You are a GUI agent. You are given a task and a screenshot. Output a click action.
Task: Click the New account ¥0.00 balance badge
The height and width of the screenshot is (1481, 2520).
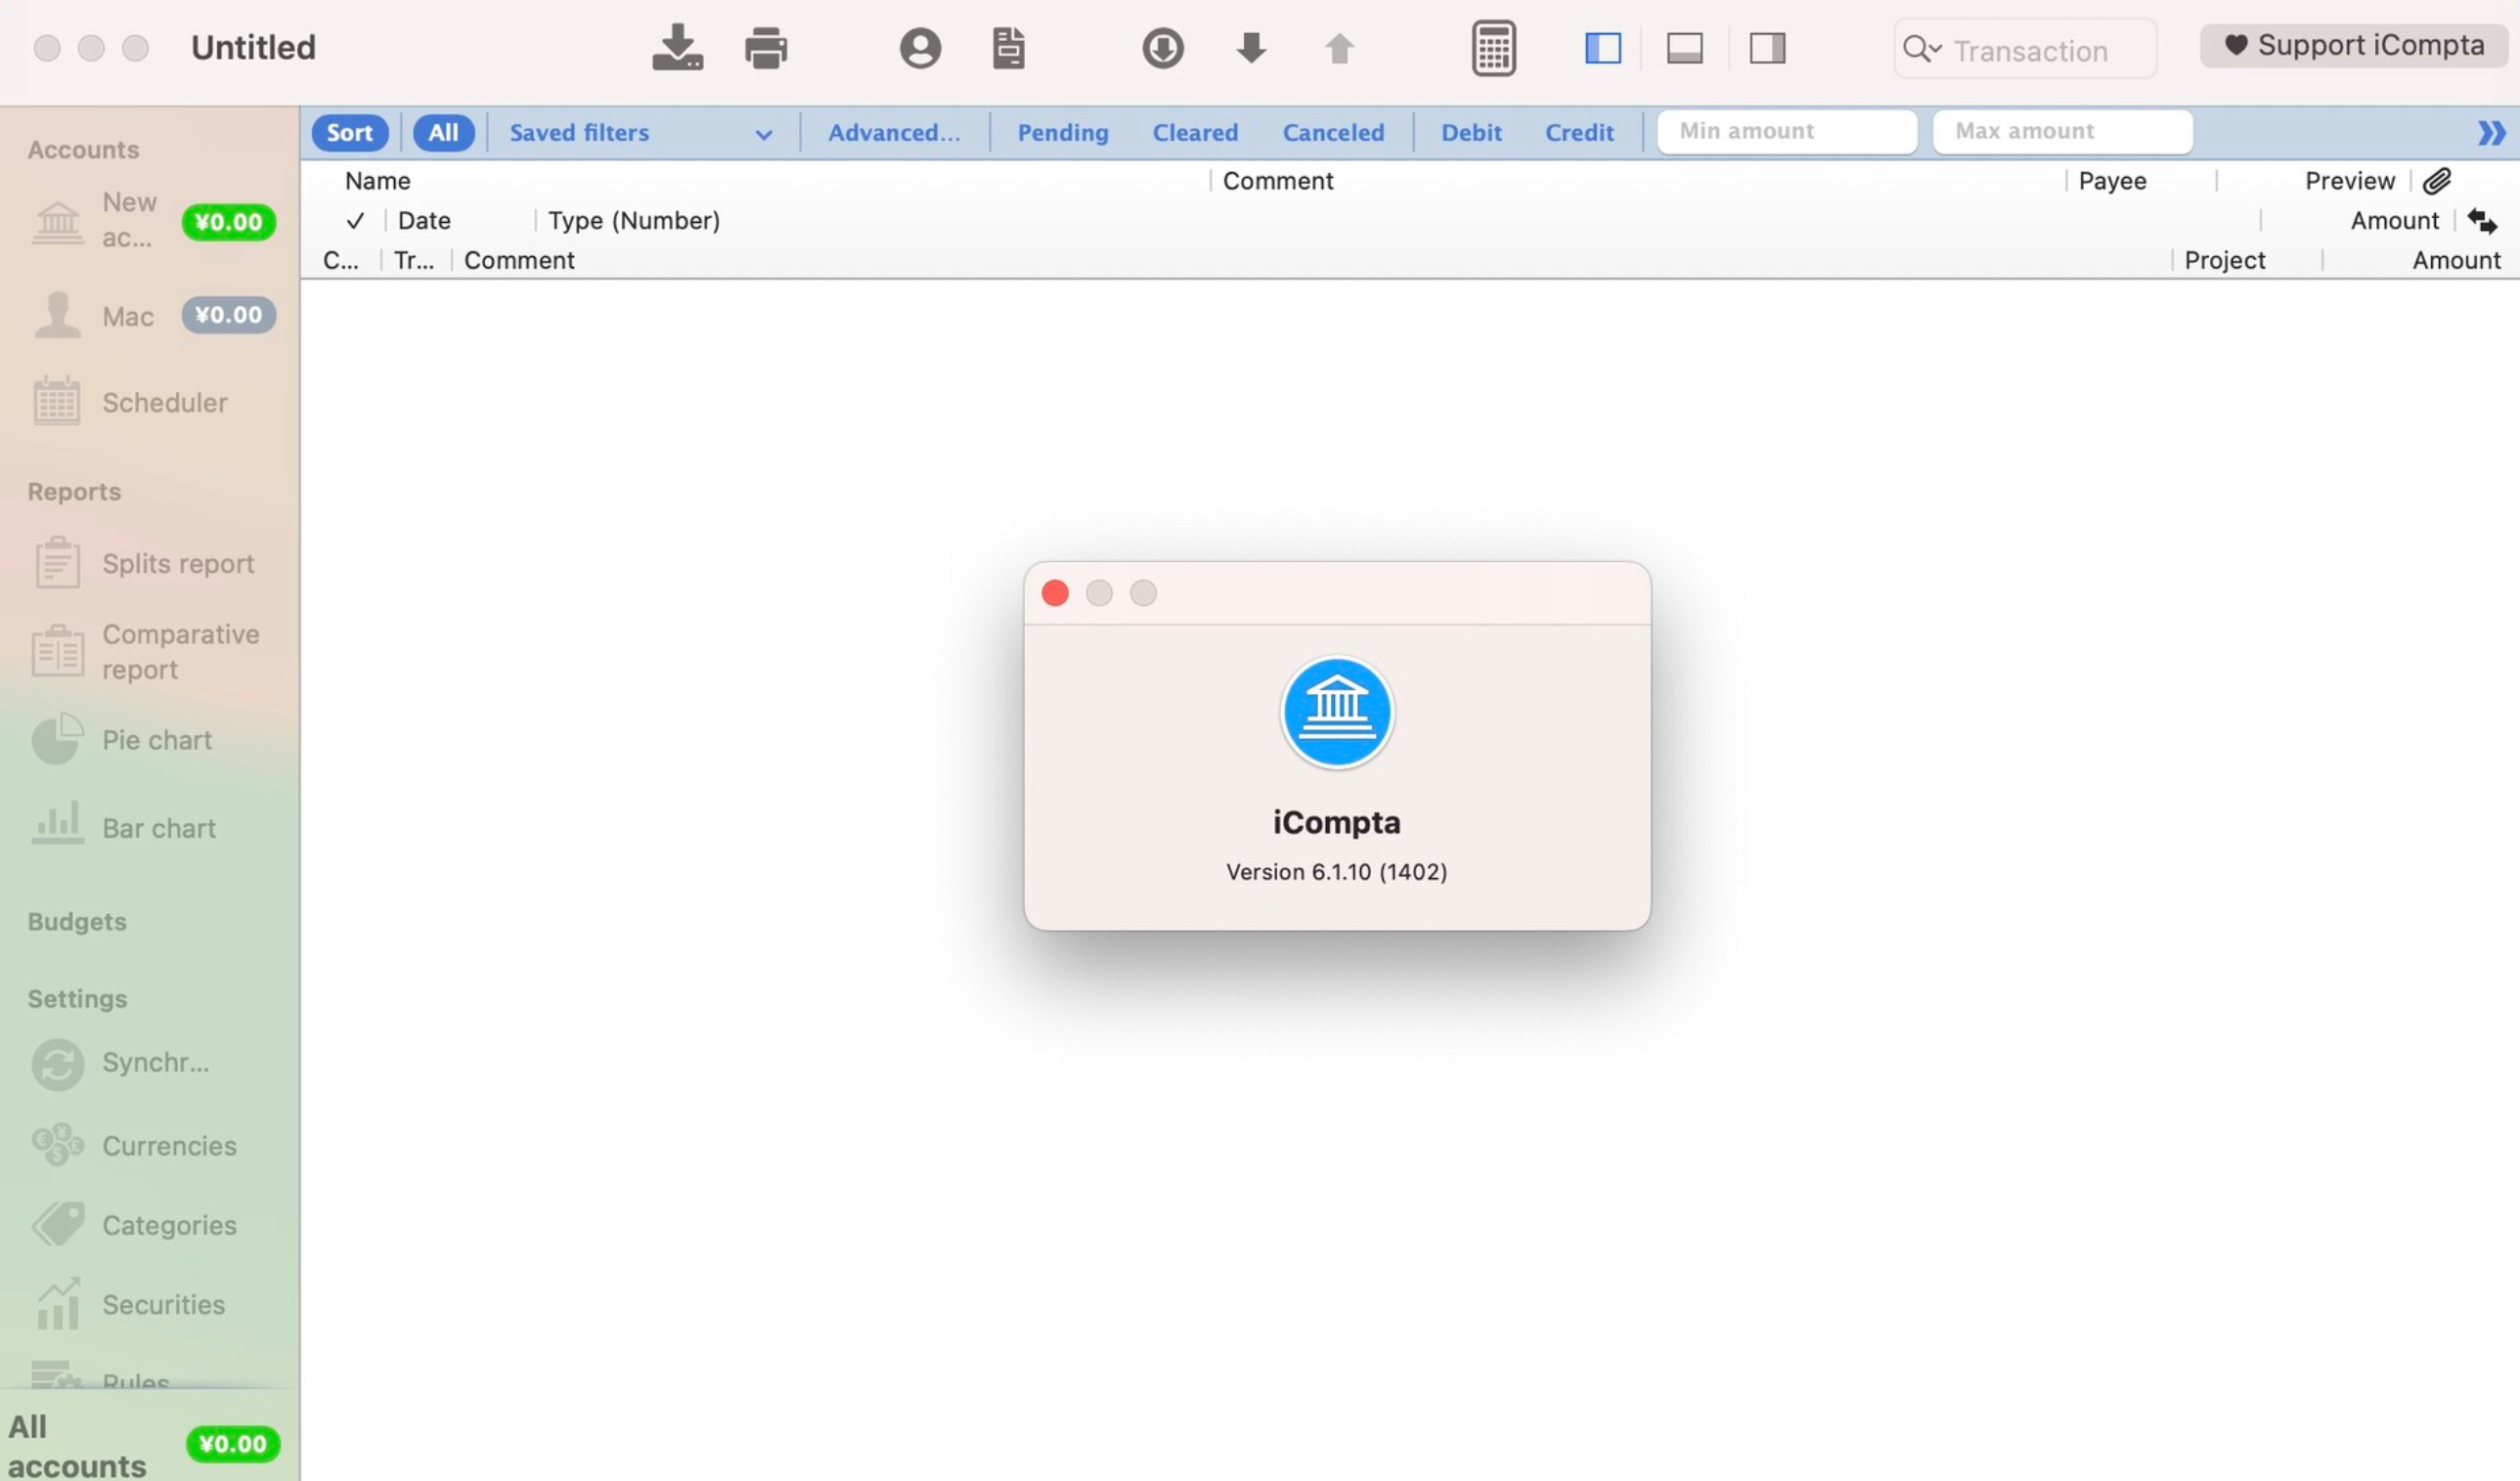point(228,222)
